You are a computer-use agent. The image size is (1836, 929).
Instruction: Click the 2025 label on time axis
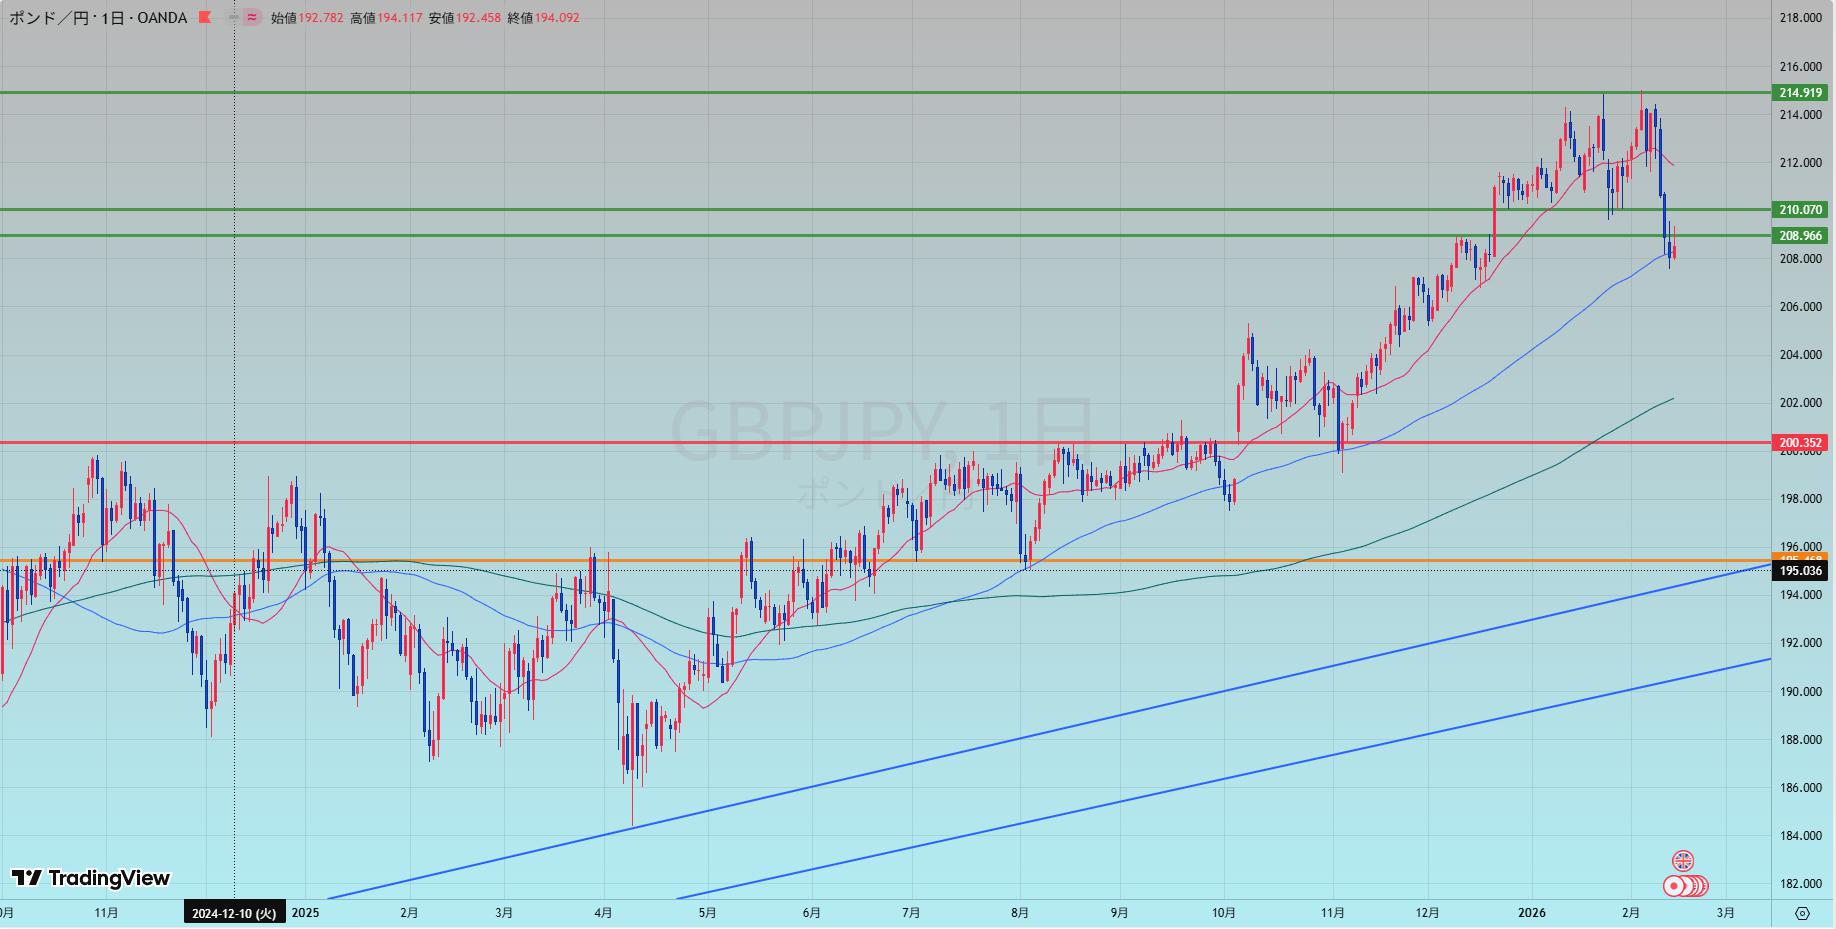click(x=305, y=913)
